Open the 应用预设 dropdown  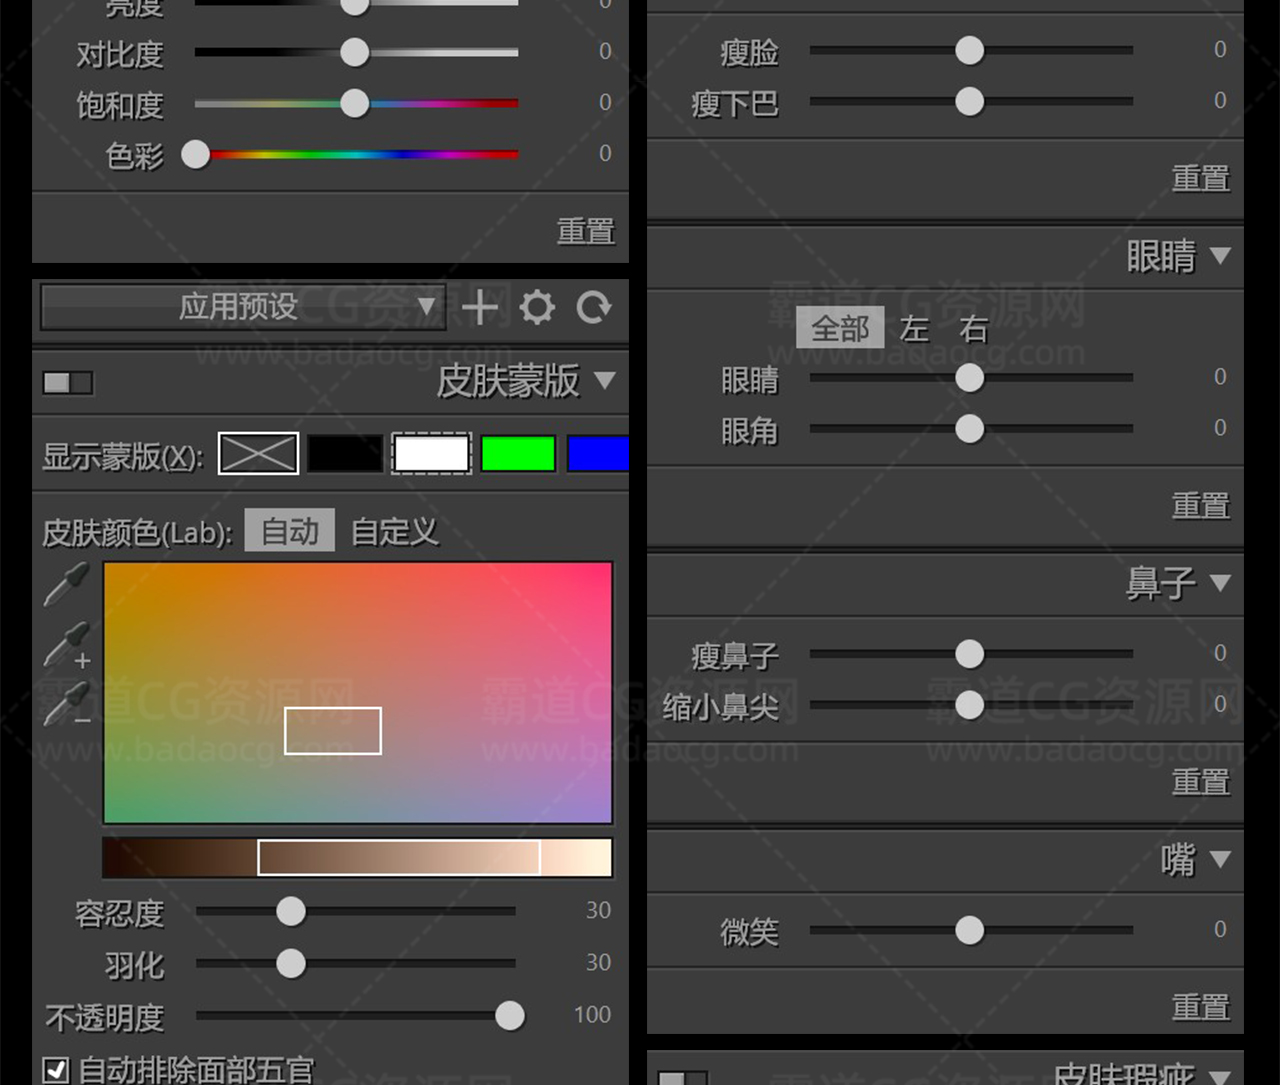pos(242,307)
